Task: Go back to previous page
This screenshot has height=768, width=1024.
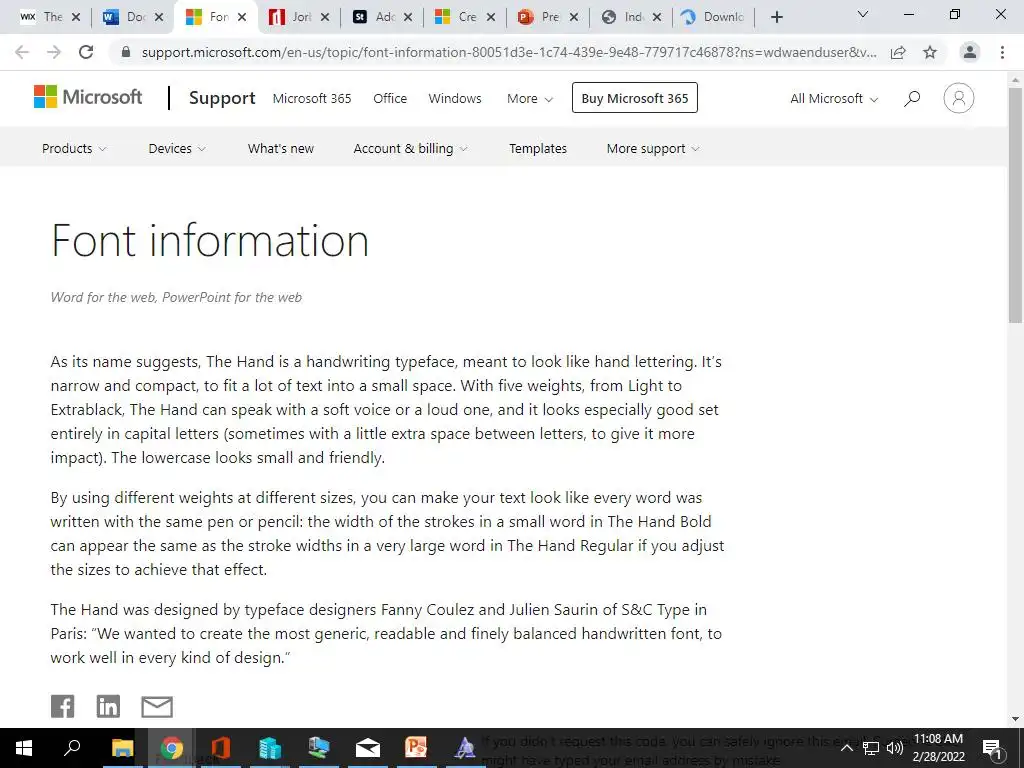Action: click(x=22, y=52)
